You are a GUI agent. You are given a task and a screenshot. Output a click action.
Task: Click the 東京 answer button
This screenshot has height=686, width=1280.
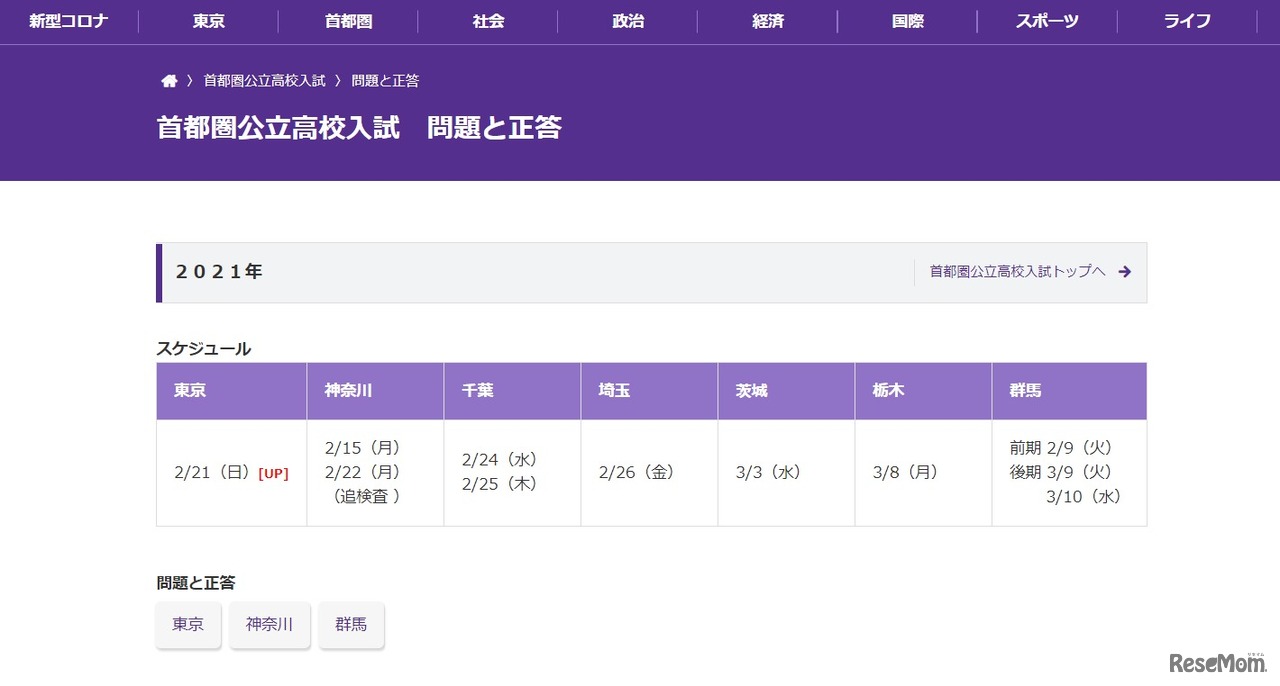coord(188,624)
